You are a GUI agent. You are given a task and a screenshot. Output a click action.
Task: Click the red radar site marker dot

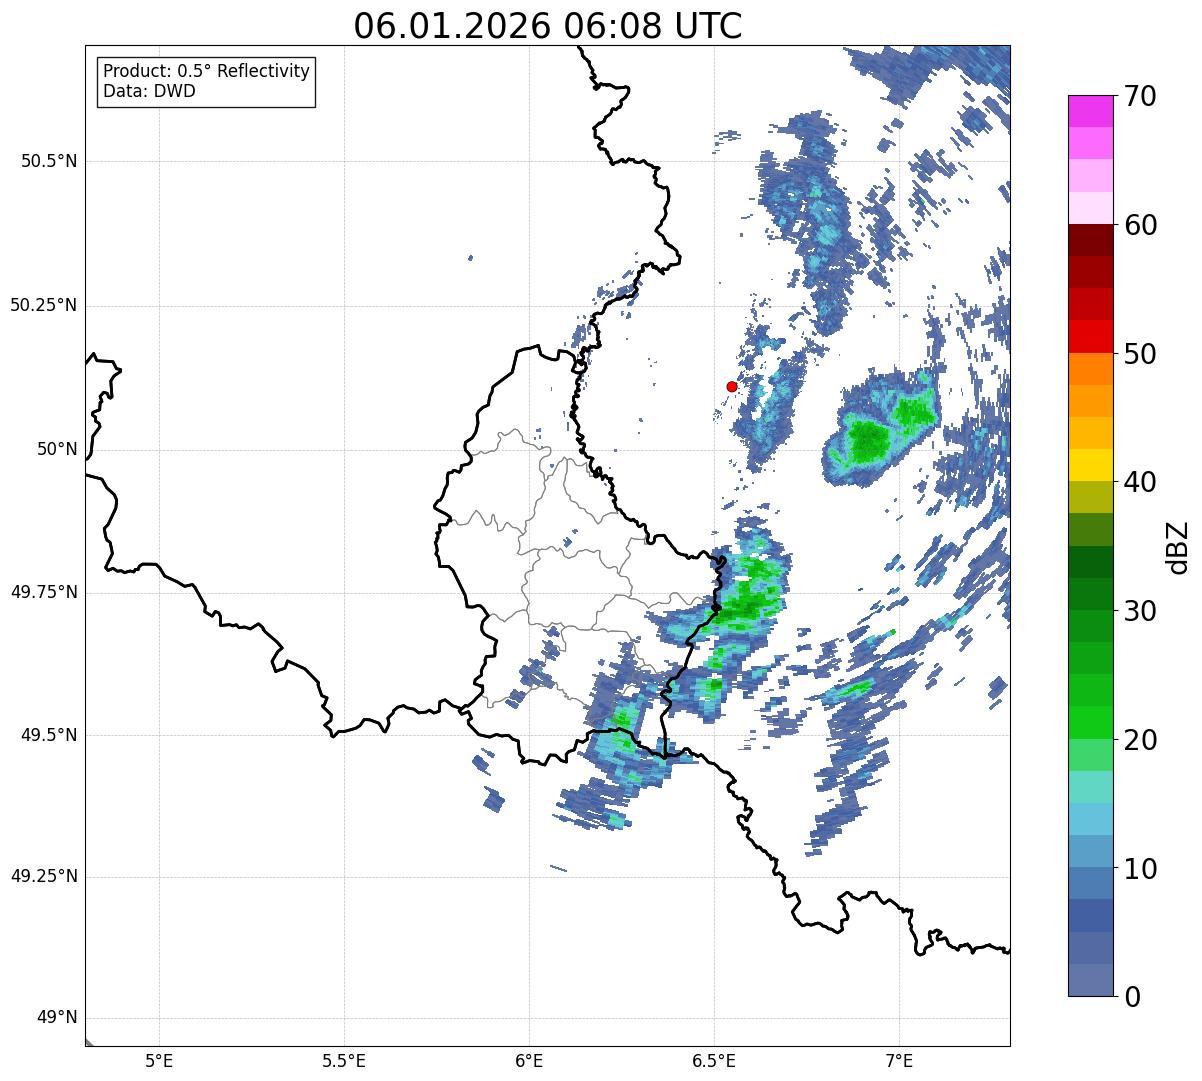[x=732, y=386]
